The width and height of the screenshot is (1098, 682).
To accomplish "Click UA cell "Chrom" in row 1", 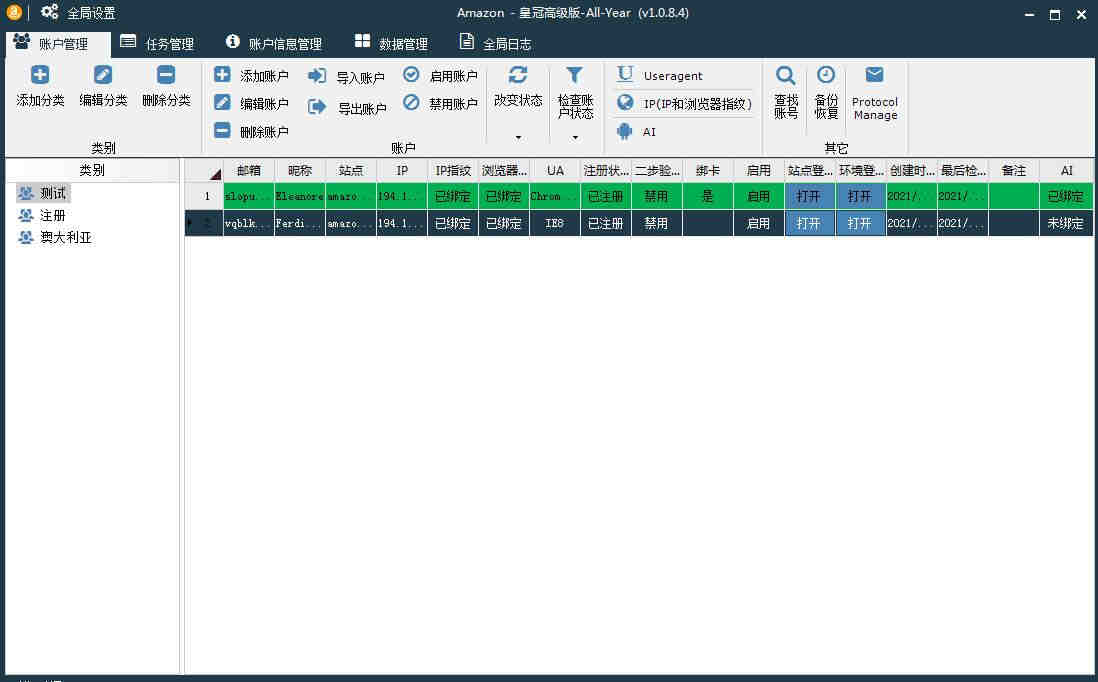I will 555,196.
